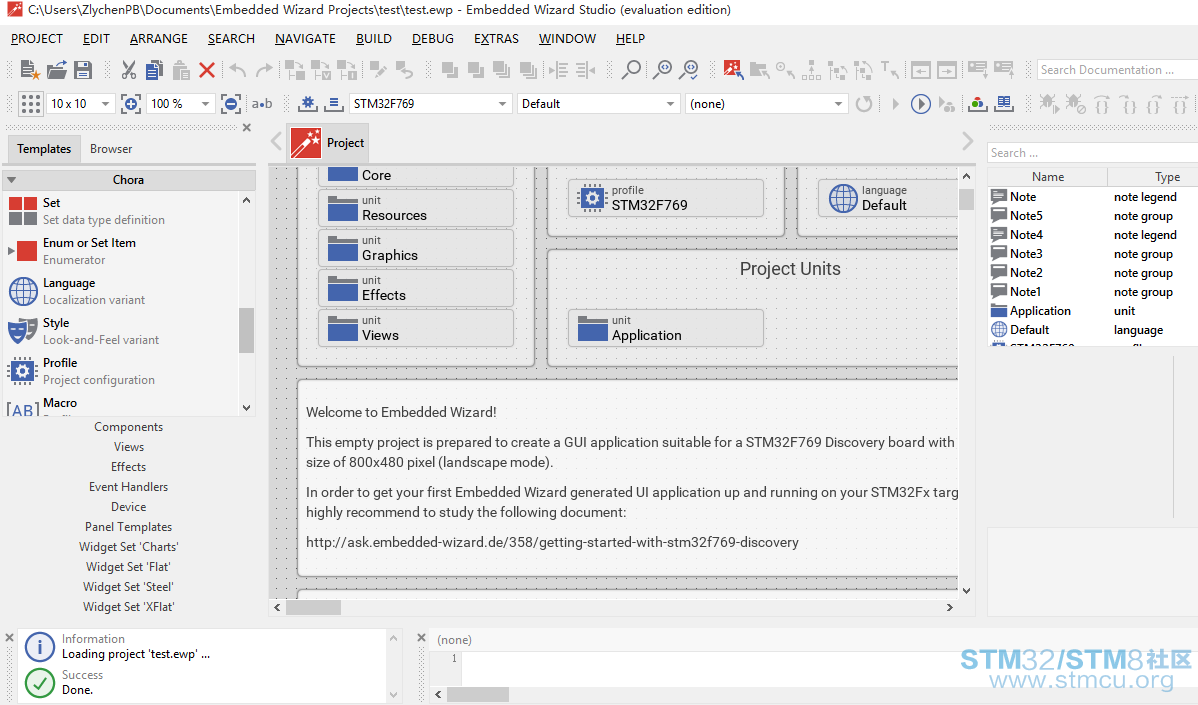Open the Widget Set 'Steel' group

tap(128, 587)
